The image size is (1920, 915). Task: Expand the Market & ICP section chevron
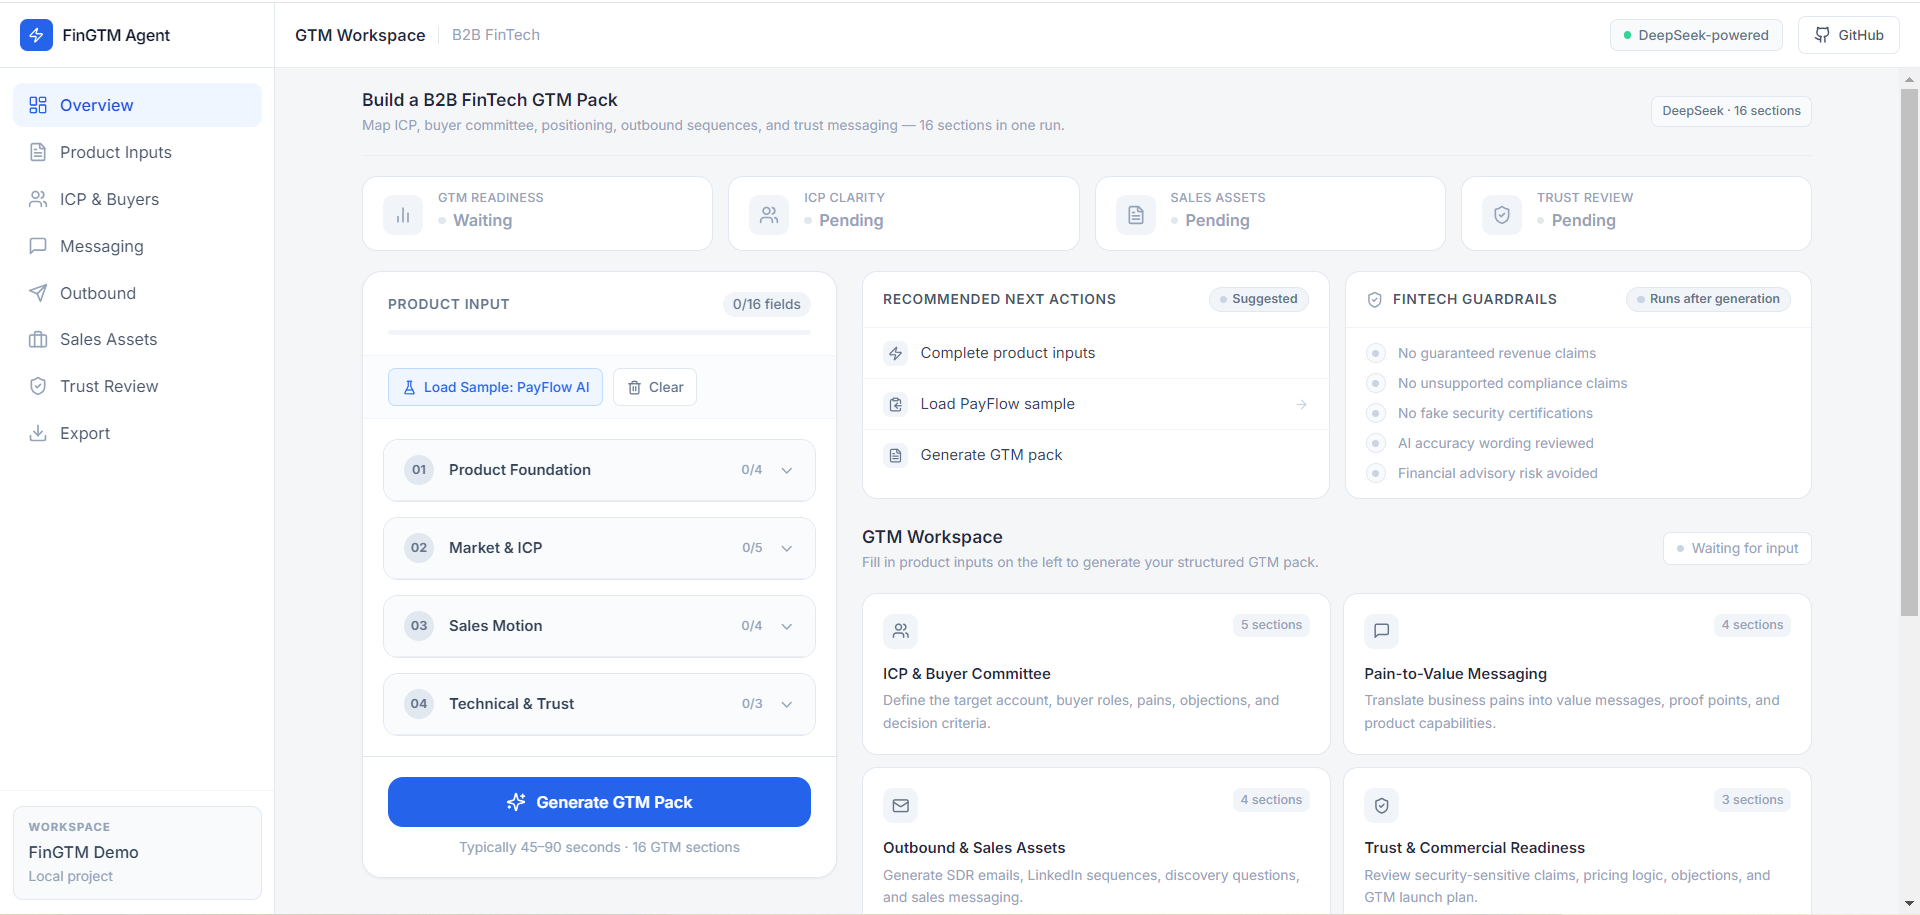coord(787,548)
